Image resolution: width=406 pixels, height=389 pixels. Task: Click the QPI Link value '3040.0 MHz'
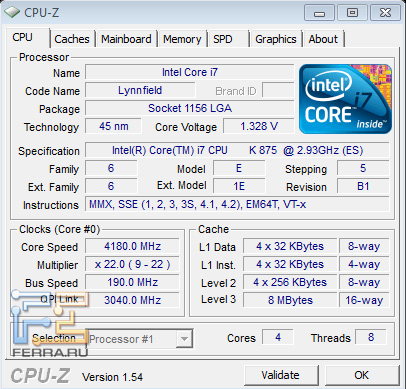132,300
